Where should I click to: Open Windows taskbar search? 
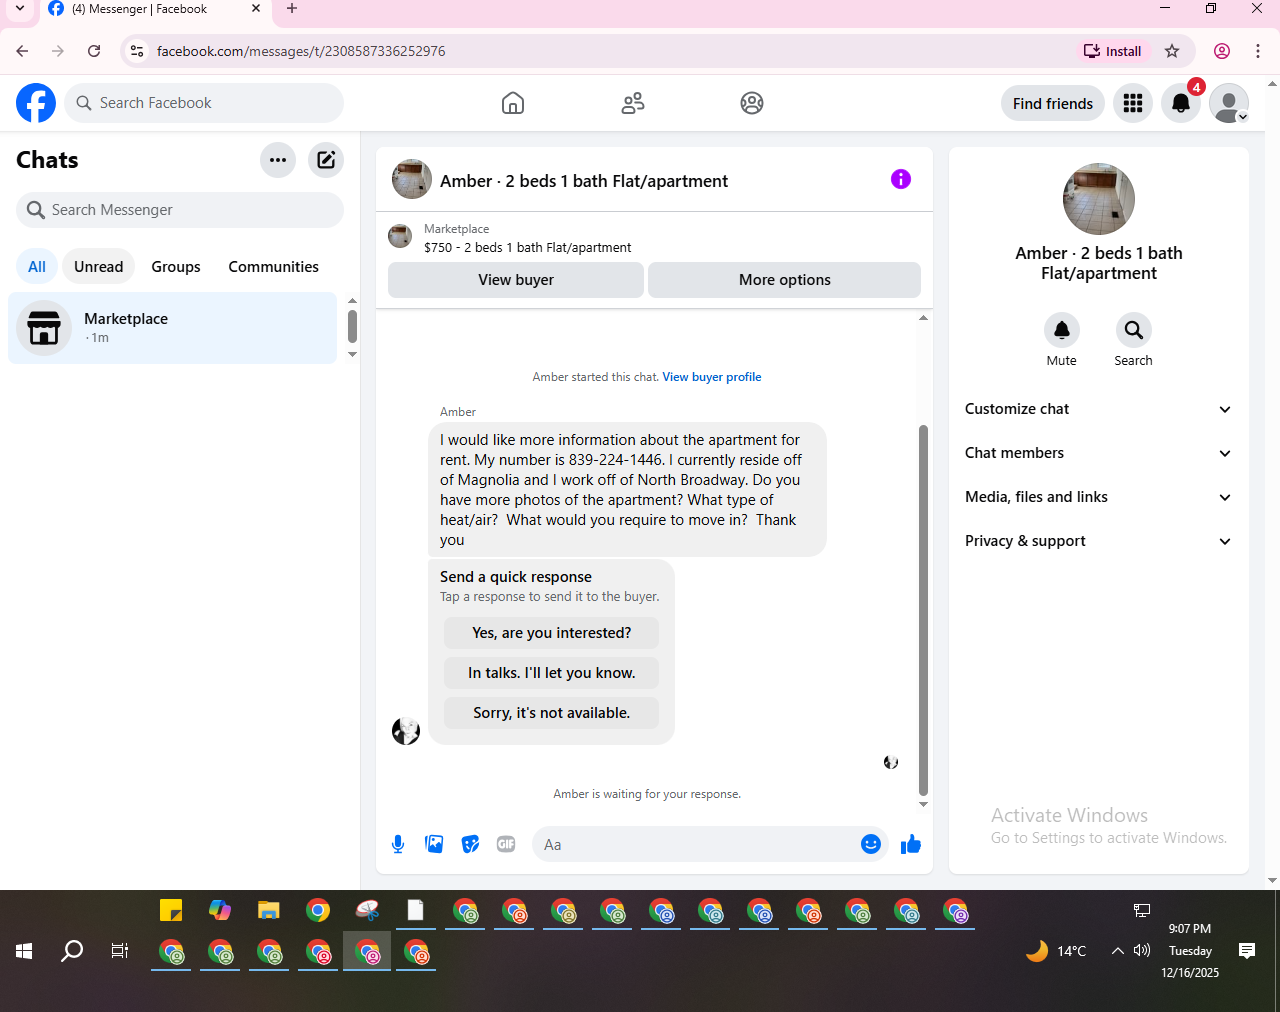72,951
